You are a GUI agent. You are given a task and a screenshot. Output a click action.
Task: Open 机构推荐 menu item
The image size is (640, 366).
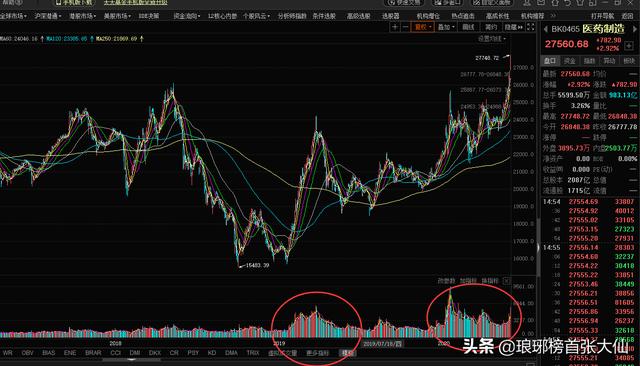532,16
